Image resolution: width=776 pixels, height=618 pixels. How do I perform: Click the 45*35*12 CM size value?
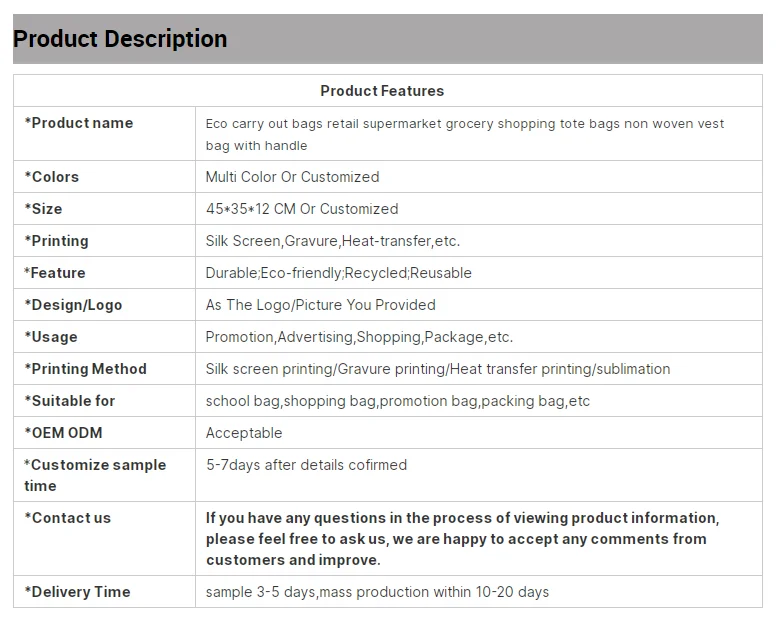tap(301, 209)
